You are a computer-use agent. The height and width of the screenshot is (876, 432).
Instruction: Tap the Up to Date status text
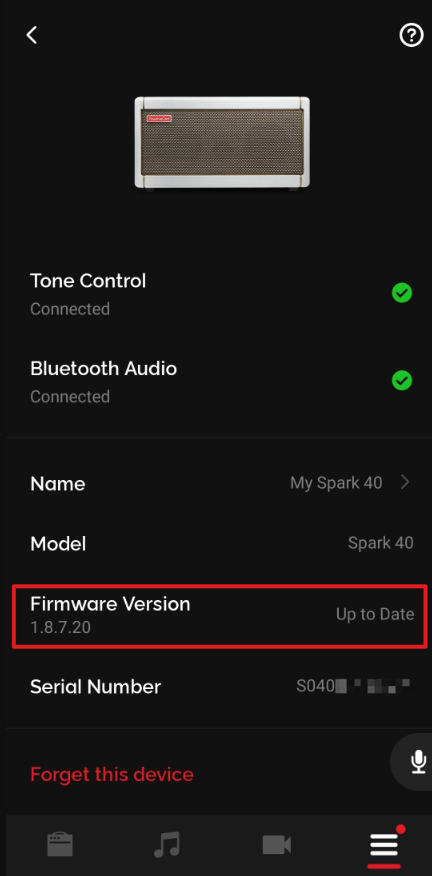pyautogui.click(x=375, y=614)
